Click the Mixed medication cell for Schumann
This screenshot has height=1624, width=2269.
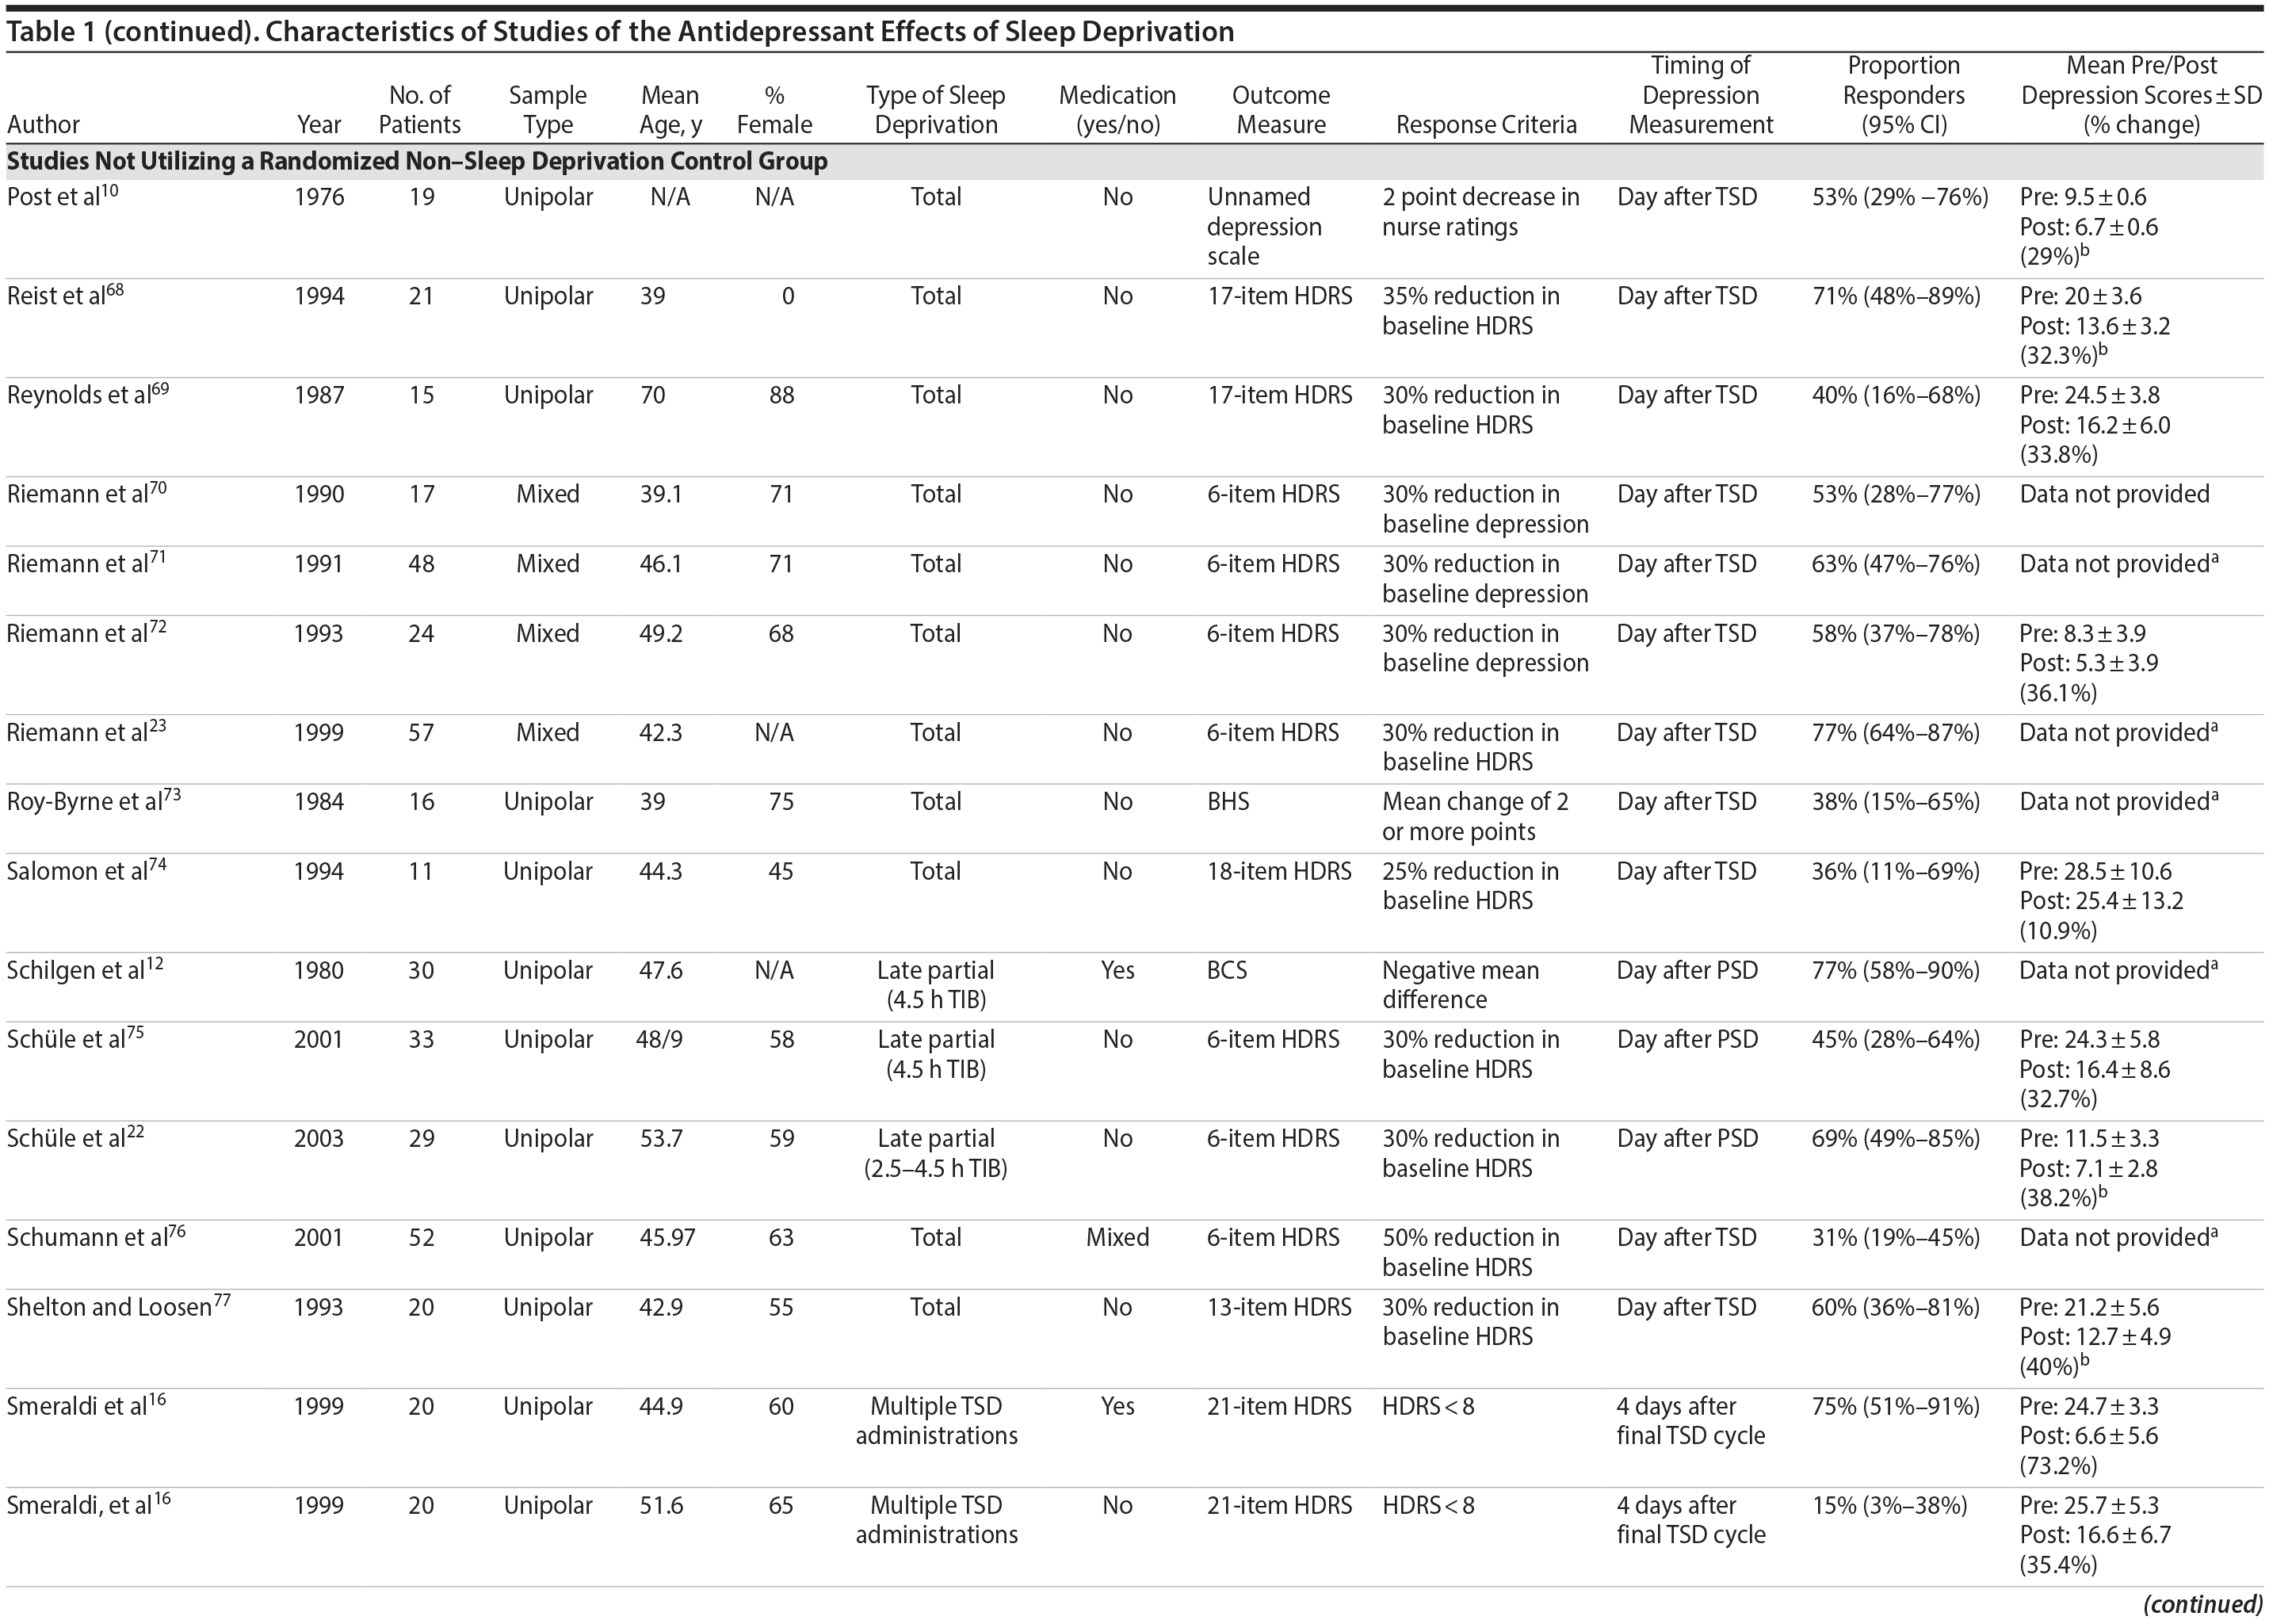tap(1117, 1238)
